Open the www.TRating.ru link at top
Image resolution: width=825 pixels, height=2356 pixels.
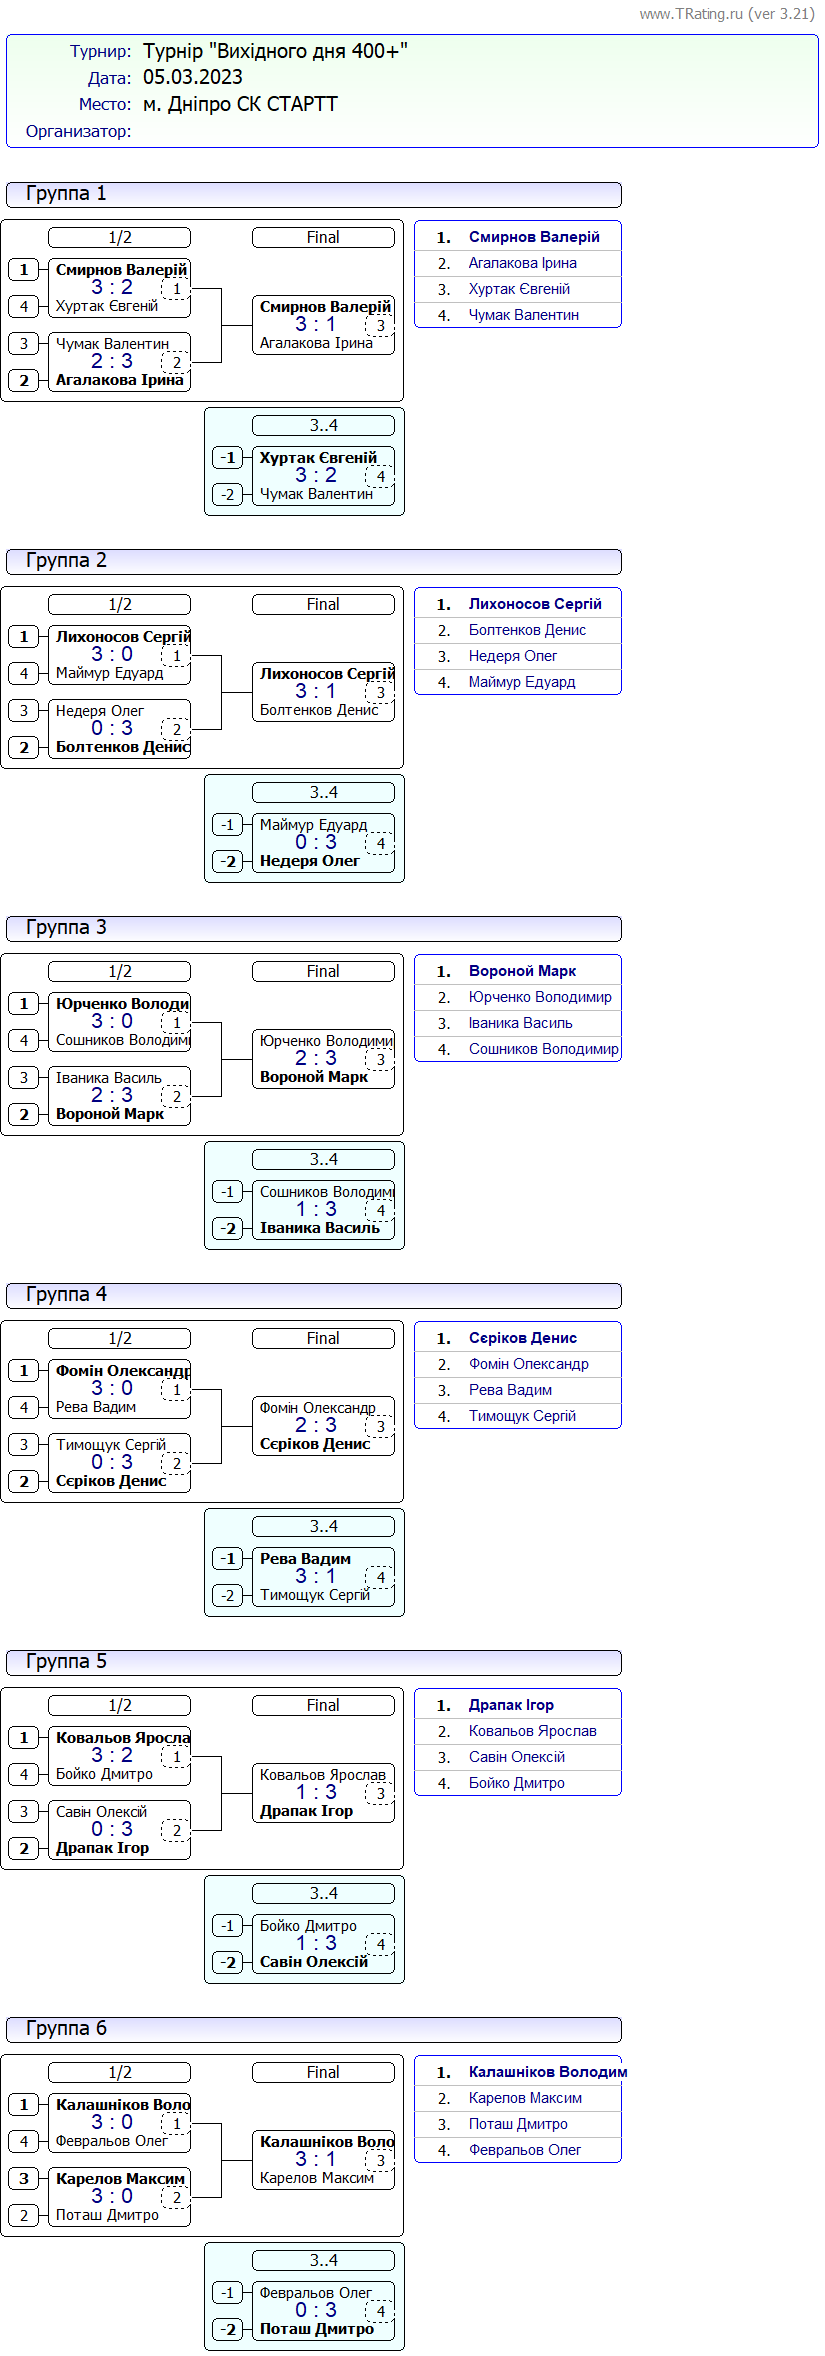tap(690, 14)
